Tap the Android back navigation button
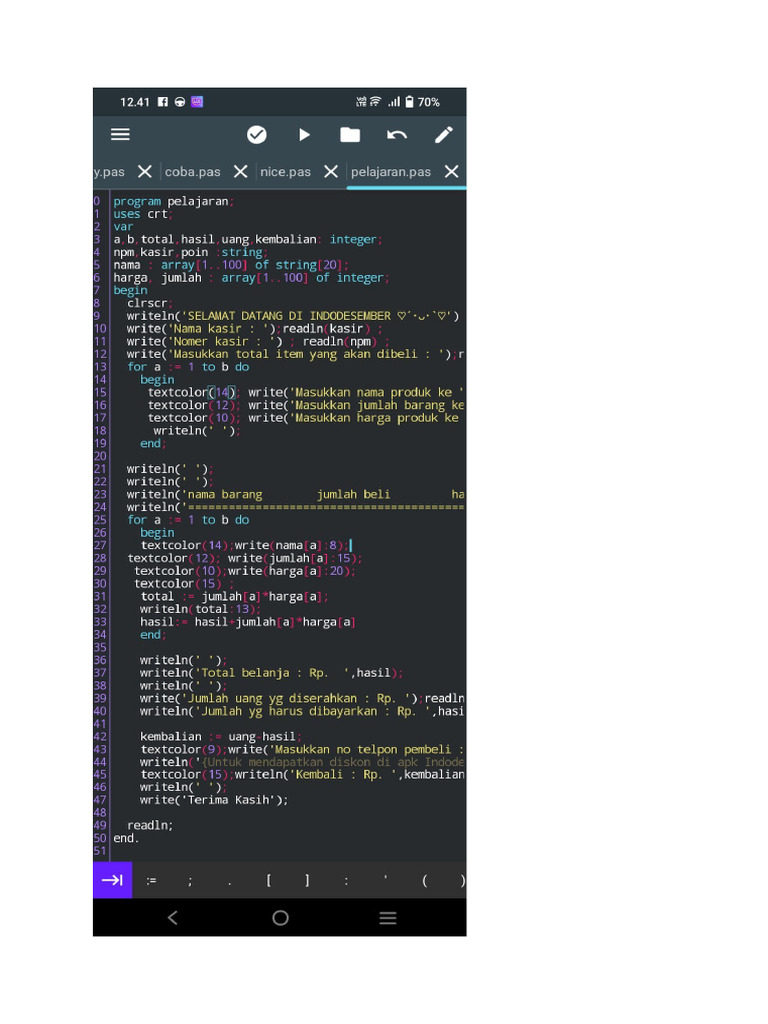 (x=172, y=918)
